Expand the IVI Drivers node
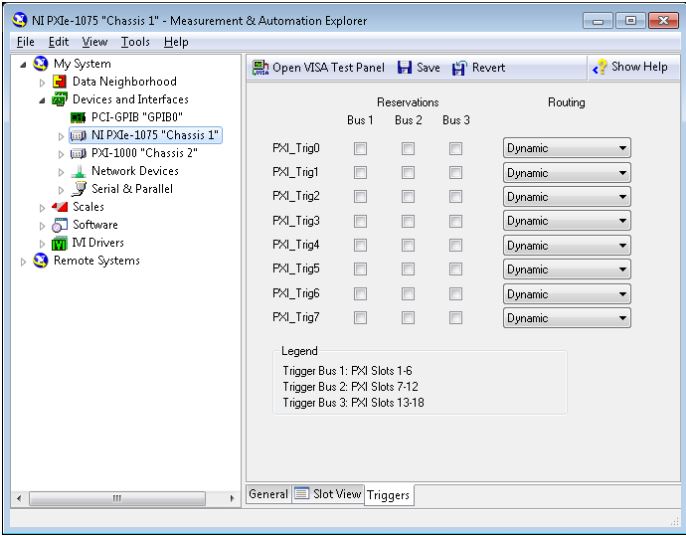686x536 pixels. coord(42,244)
